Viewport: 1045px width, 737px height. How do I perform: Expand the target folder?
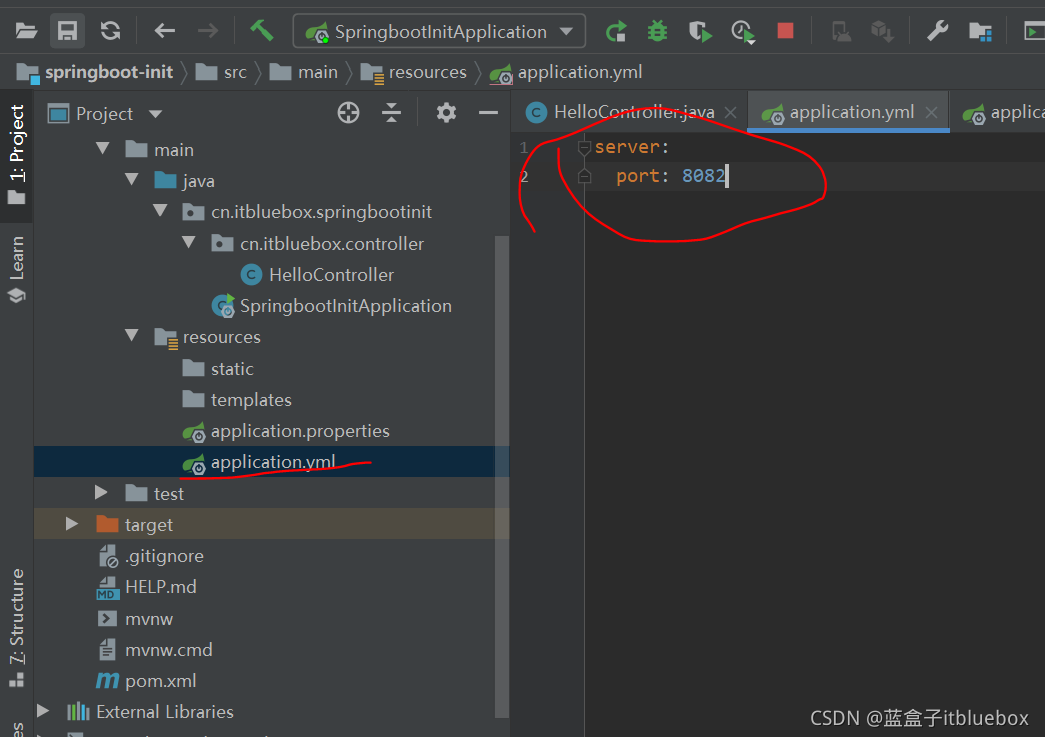(x=72, y=524)
